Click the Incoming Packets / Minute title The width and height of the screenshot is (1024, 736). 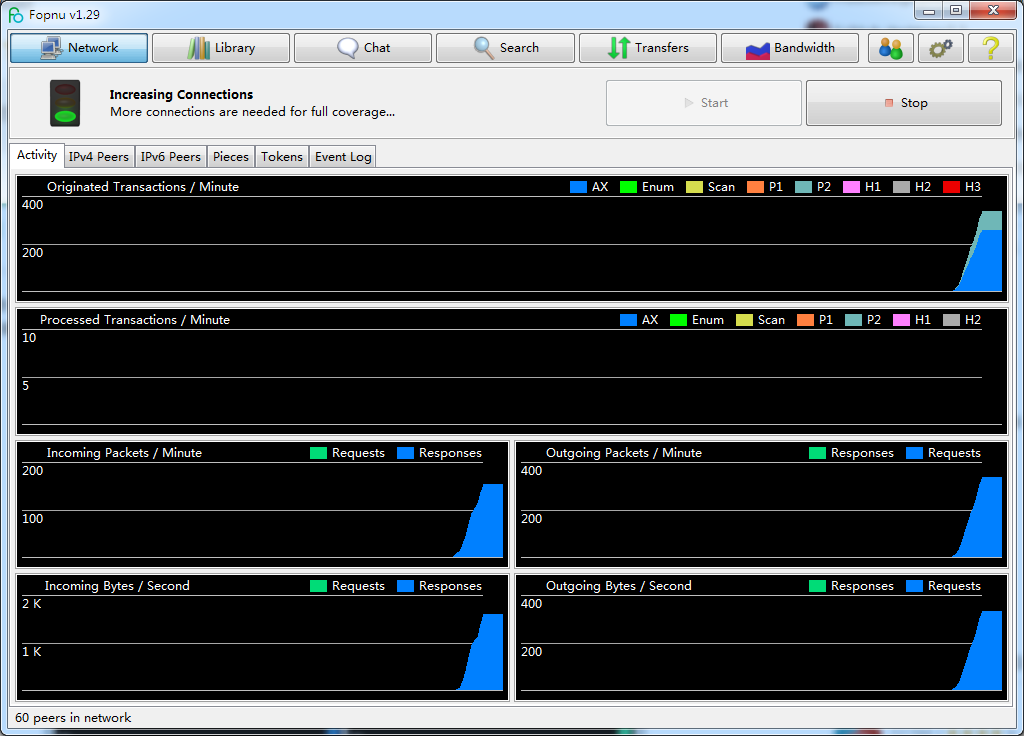(x=124, y=453)
